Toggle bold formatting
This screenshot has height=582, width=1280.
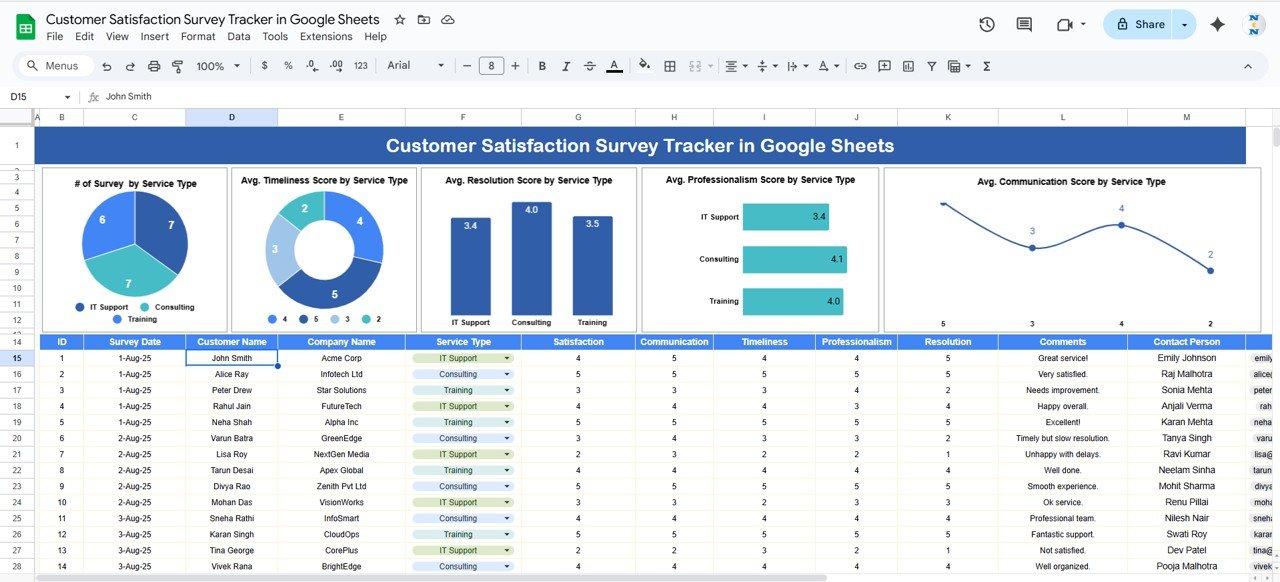(542, 66)
